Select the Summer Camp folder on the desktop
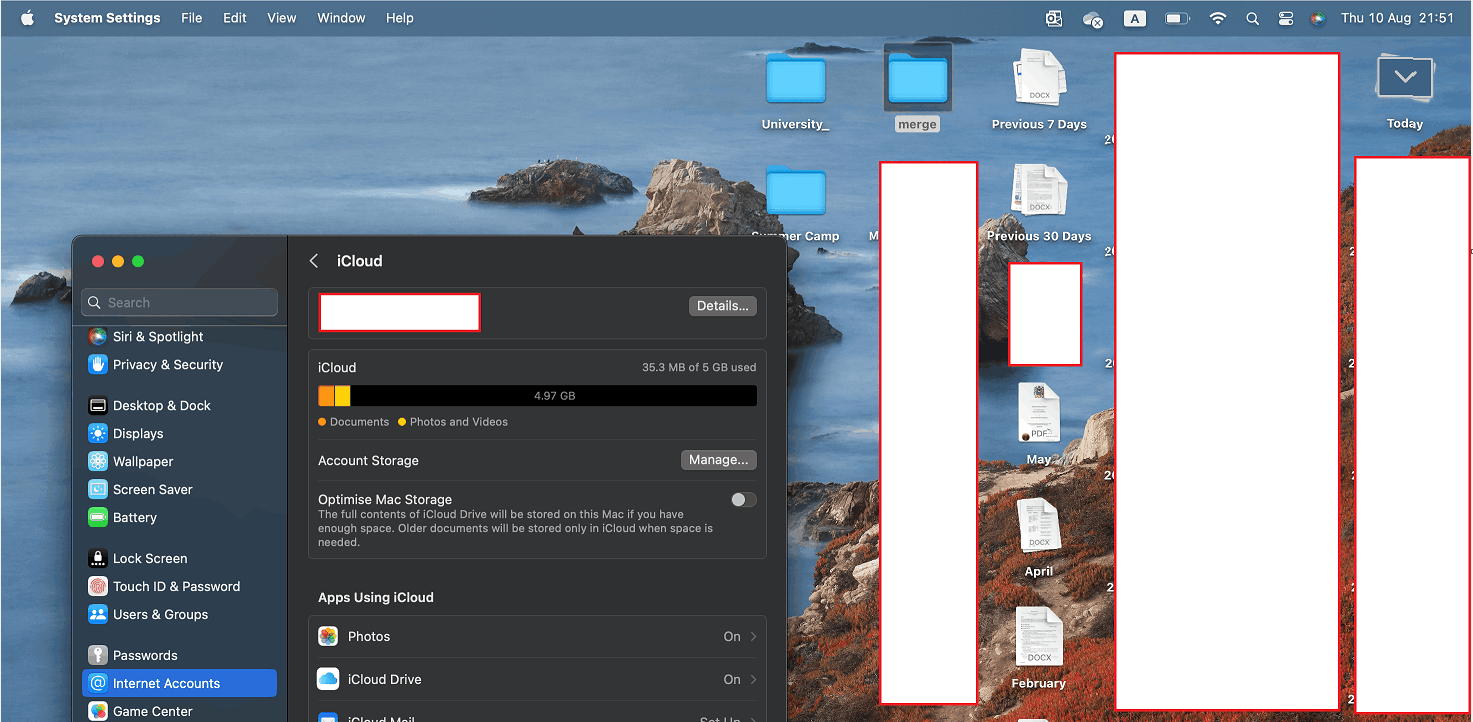The image size is (1473, 722). (x=795, y=204)
